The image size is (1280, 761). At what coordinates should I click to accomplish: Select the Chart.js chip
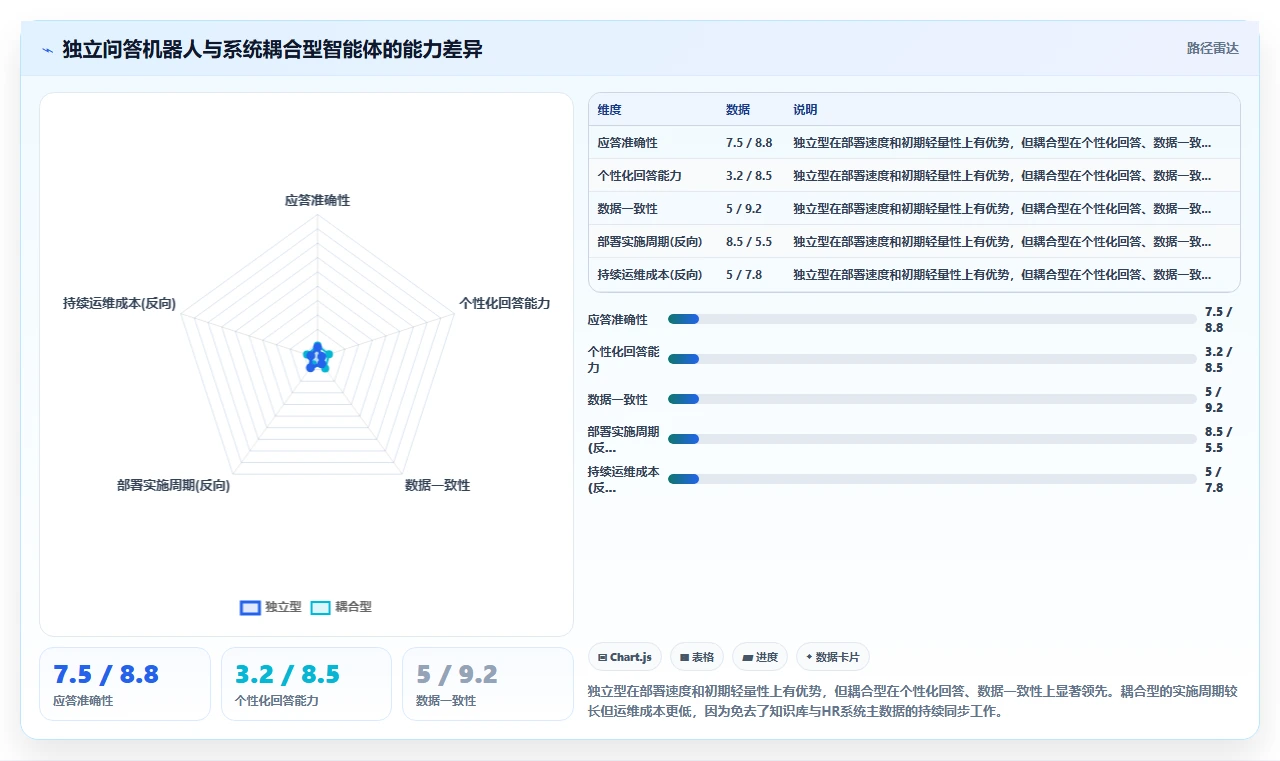tap(625, 657)
